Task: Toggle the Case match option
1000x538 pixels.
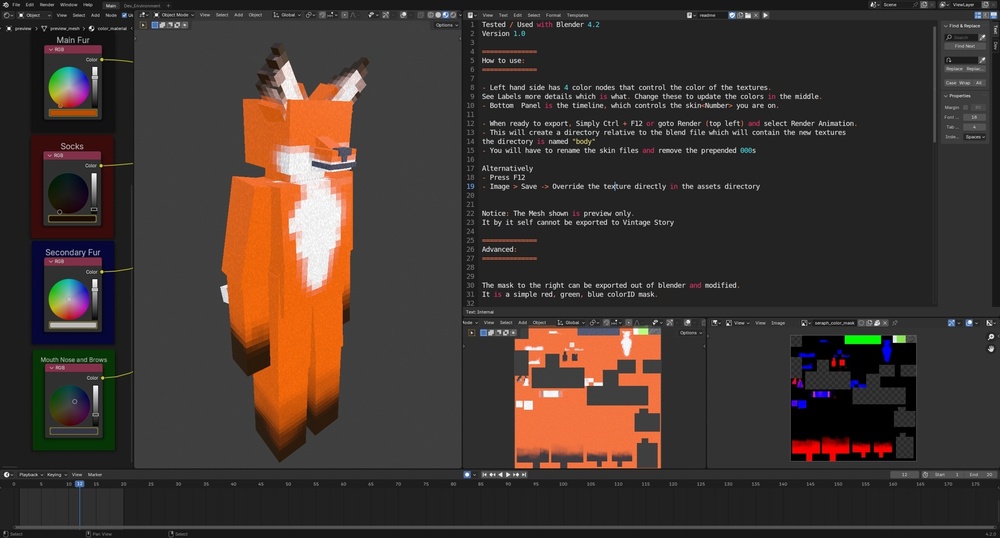Action: [x=951, y=82]
